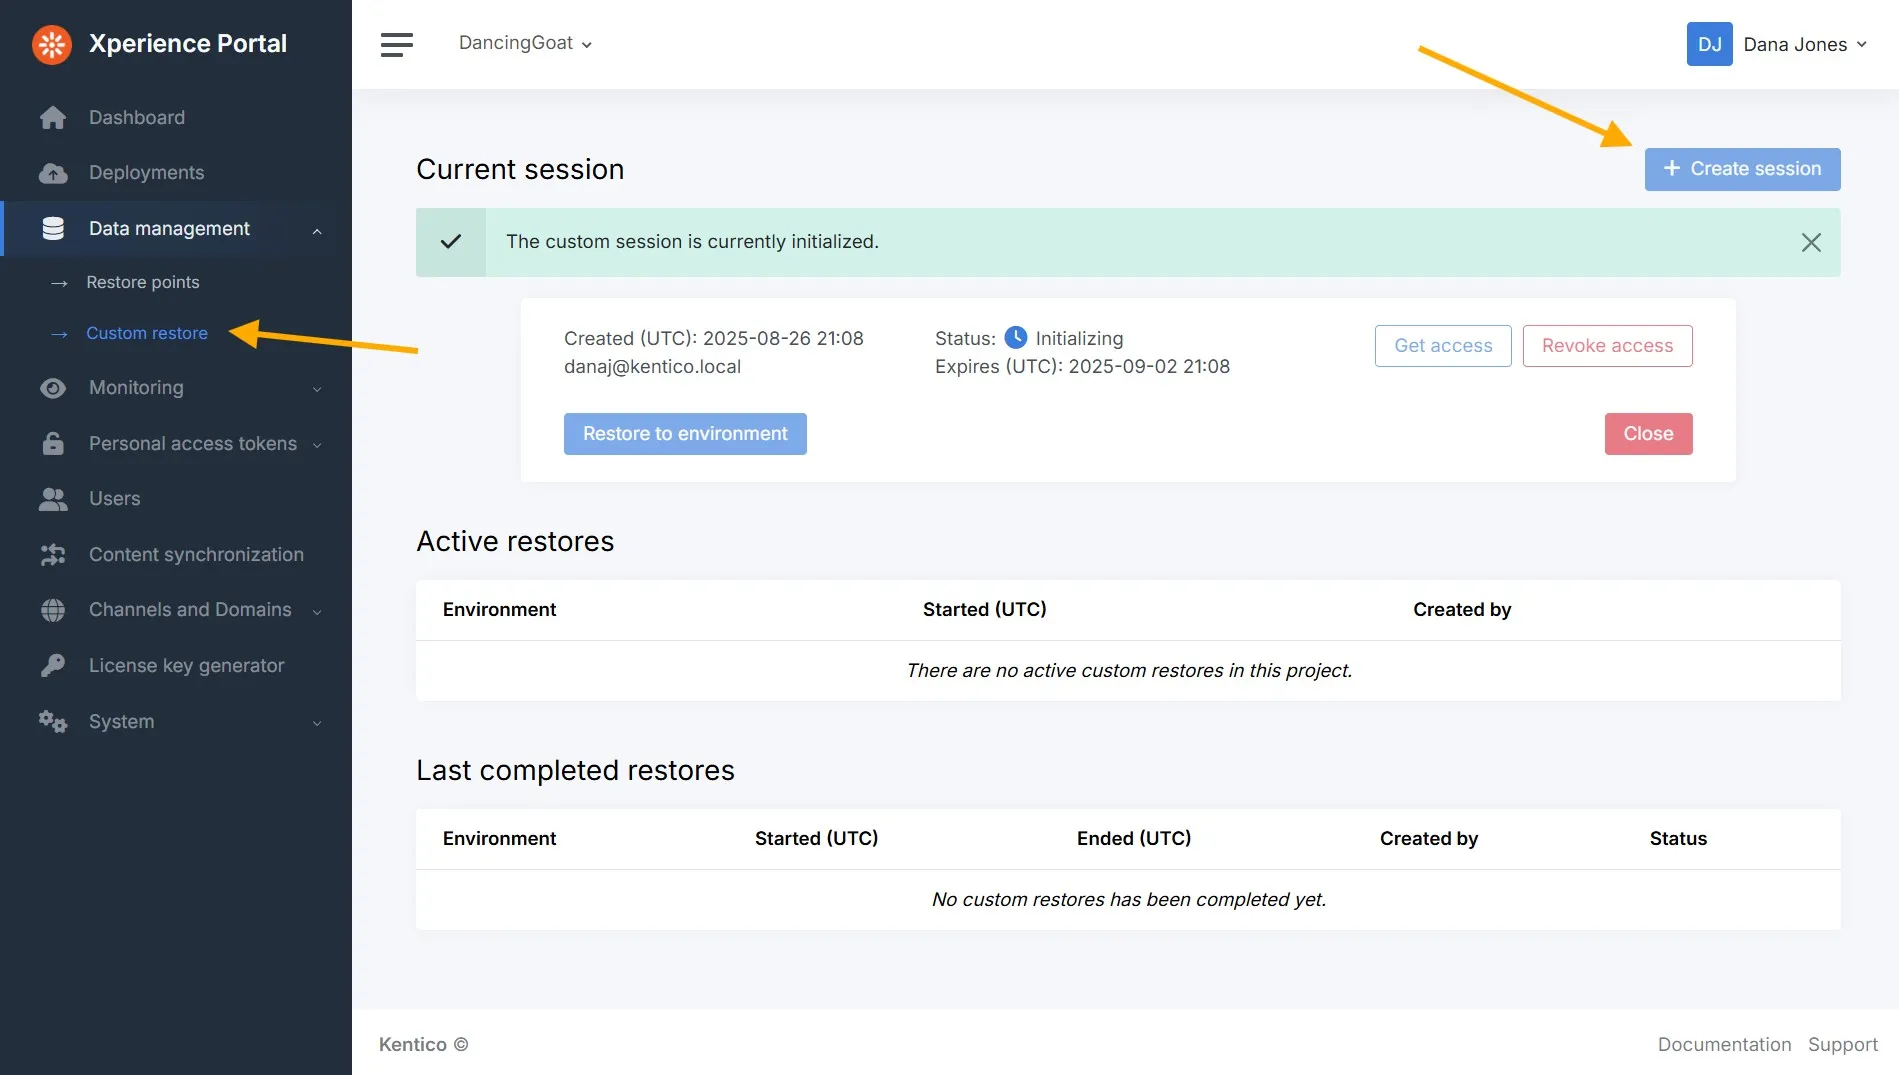Open the Dashboard home icon
1899x1075 pixels.
53,118
